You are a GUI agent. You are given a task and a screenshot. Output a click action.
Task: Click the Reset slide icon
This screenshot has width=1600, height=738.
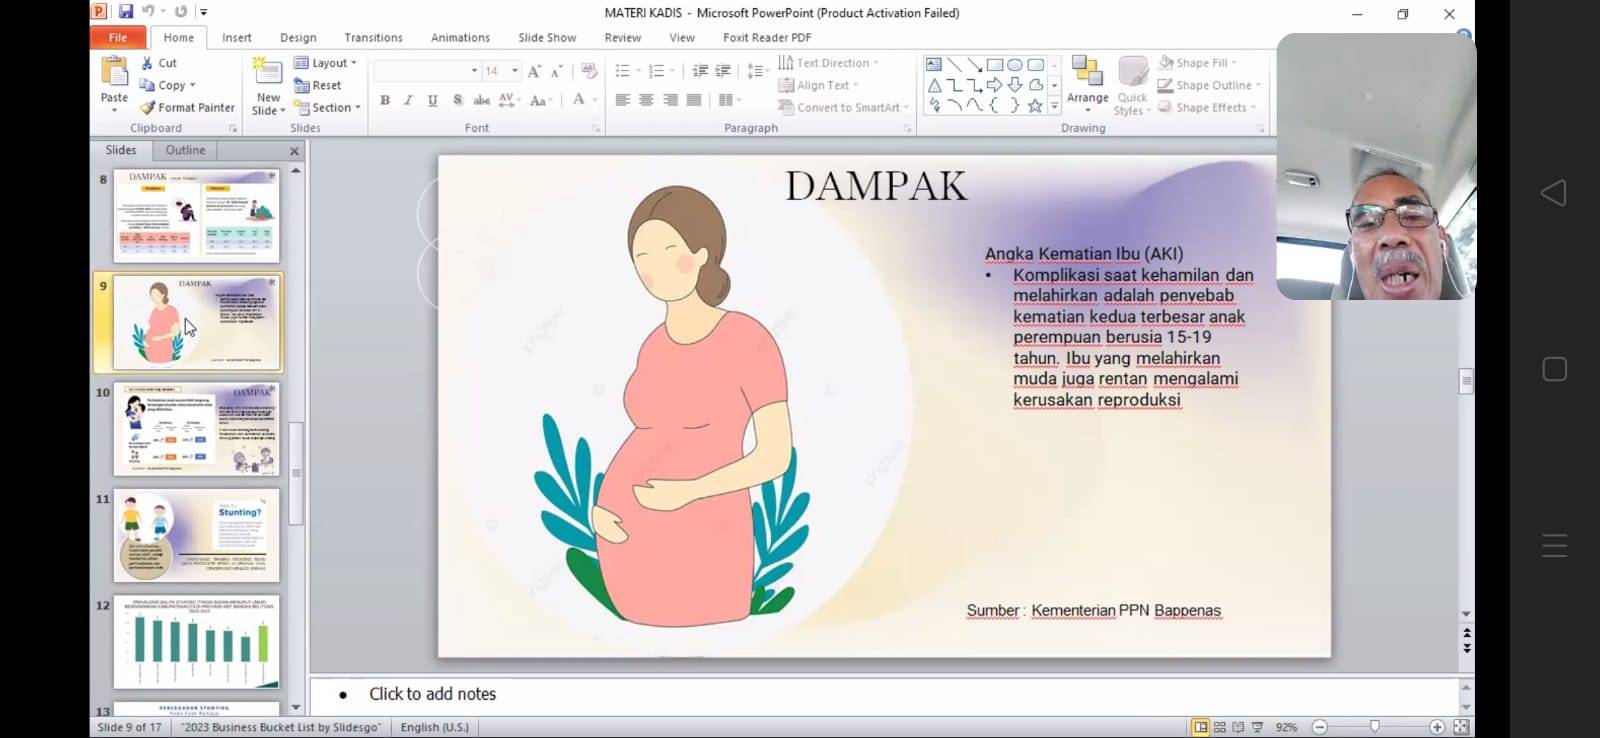(x=301, y=86)
